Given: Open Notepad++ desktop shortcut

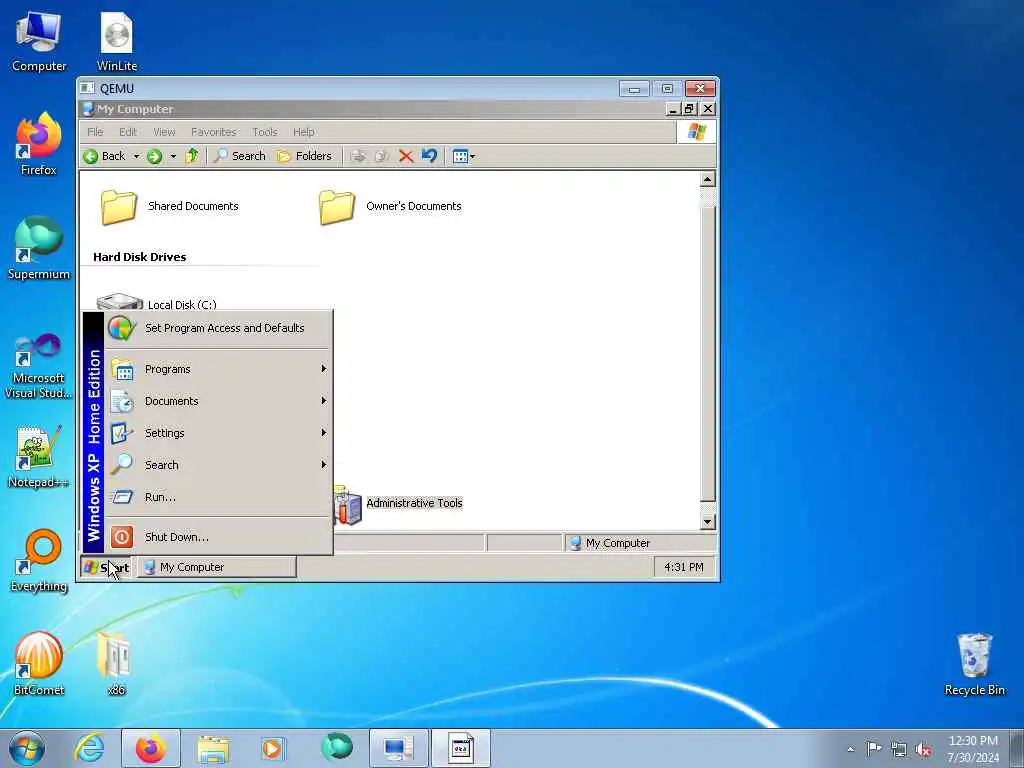Looking at the screenshot, I should (x=39, y=457).
